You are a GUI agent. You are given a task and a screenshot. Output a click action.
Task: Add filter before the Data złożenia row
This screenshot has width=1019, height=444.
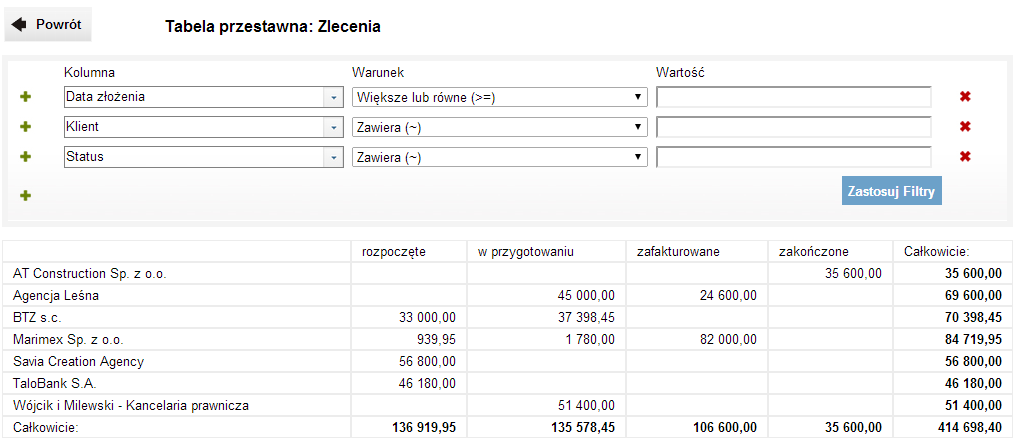pos(26,97)
